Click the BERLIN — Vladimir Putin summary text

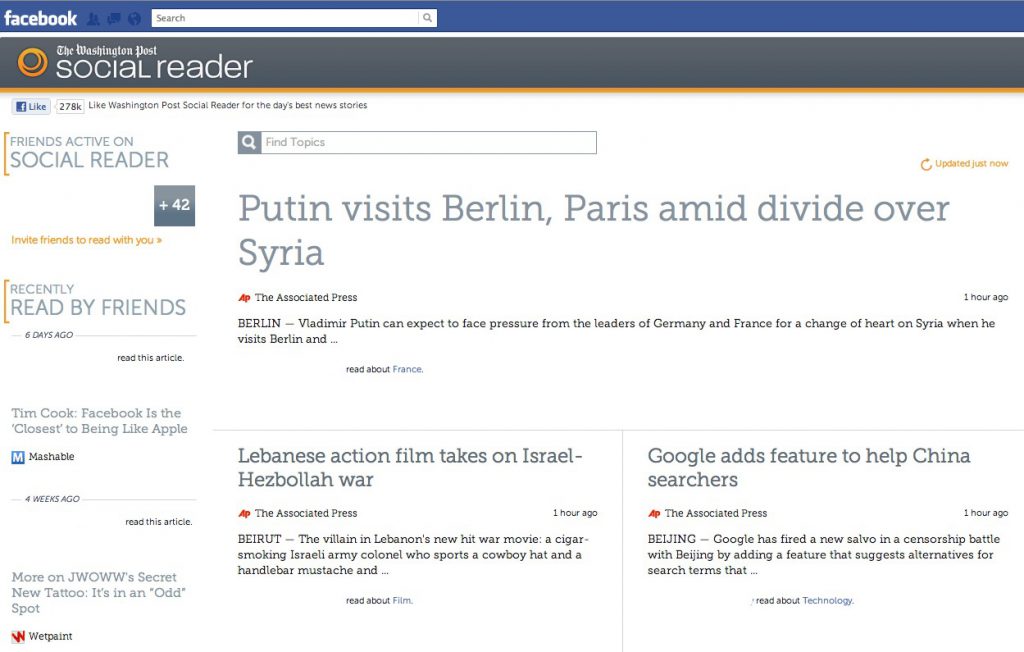point(616,331)
